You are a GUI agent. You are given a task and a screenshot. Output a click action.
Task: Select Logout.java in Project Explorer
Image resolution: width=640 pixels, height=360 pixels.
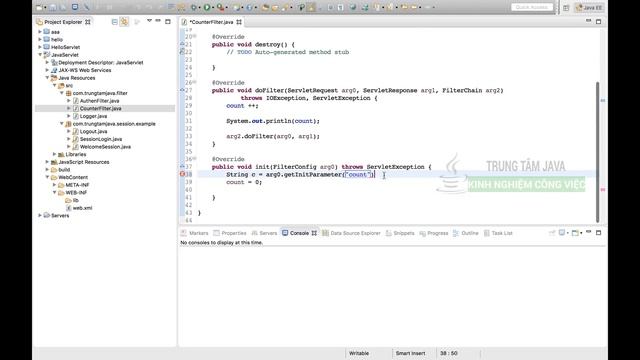coord(93,131)
